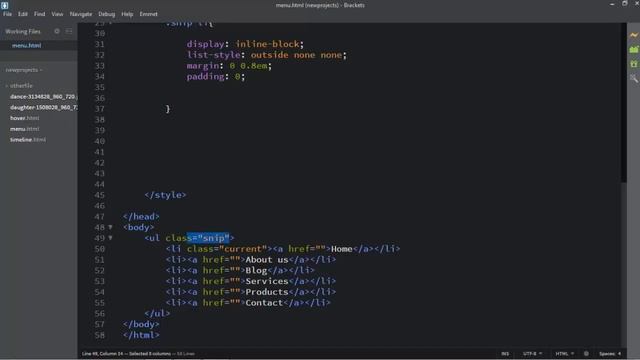640x360 pixels.
Task: Click the closing </head> tag
Action: pos(141,216)
